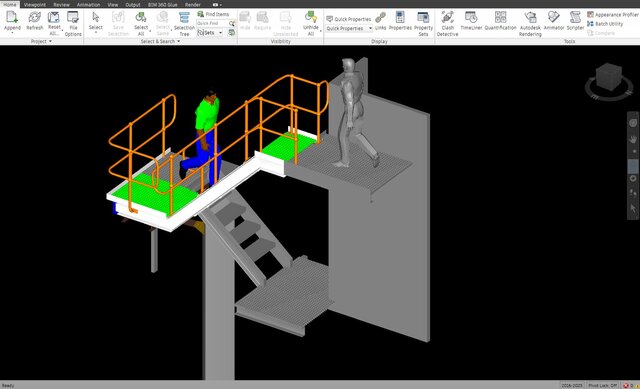Open the Animator tool

click(x=553, y=20)
